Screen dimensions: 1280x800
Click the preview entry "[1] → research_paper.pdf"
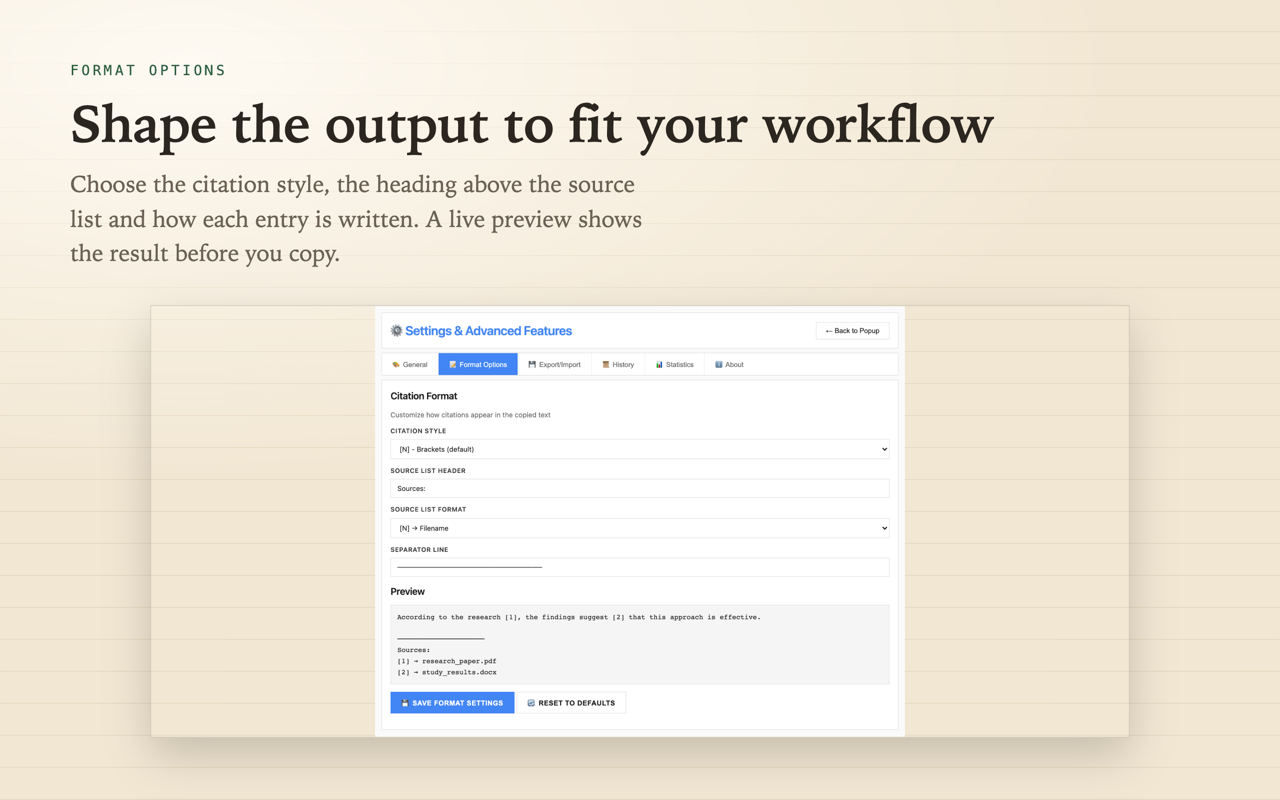(446, 661)
